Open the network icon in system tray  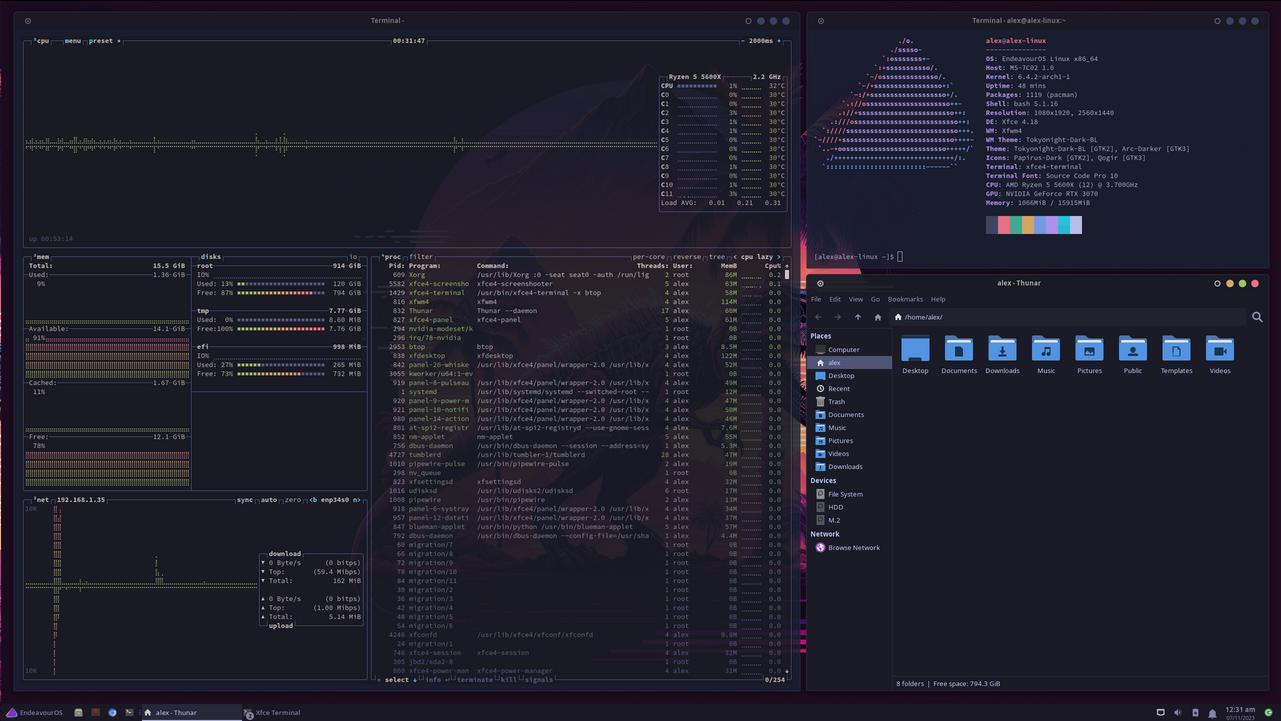click(x=1161, y=713)
